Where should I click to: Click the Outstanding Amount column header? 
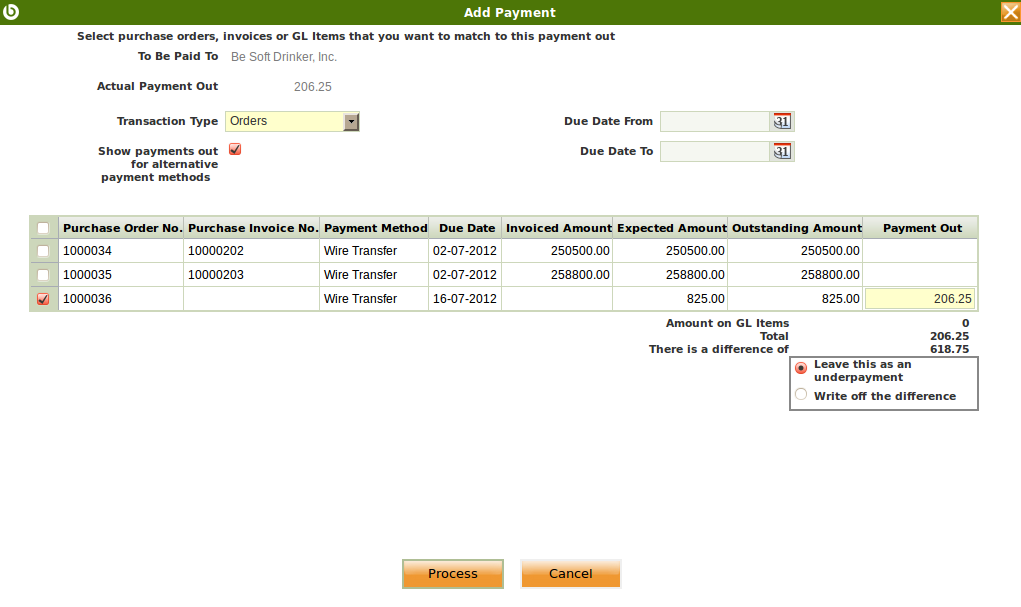pyautogui.click(x=796, y=228)
